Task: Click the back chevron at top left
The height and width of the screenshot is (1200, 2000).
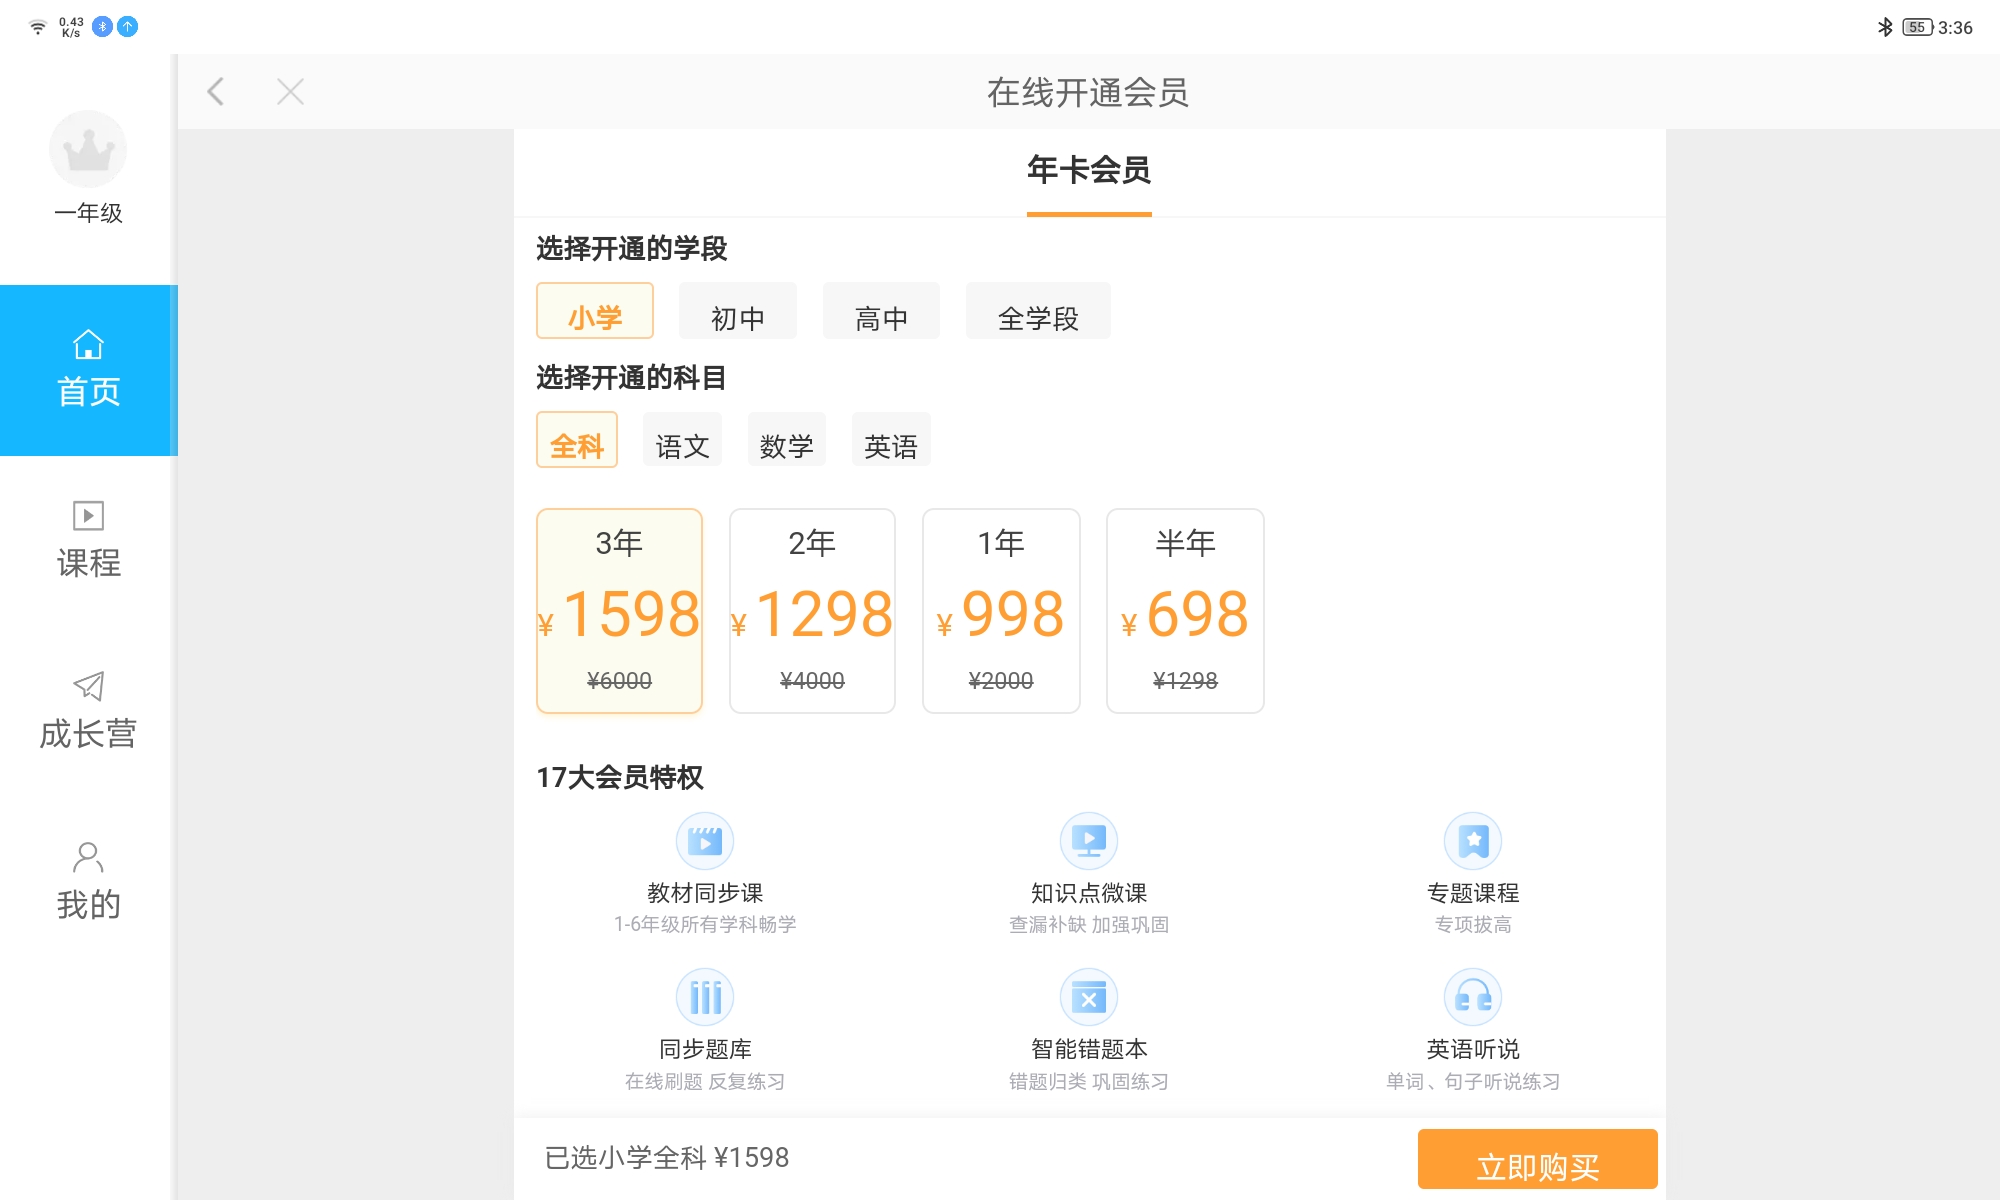Action: (x=214, y=91)
